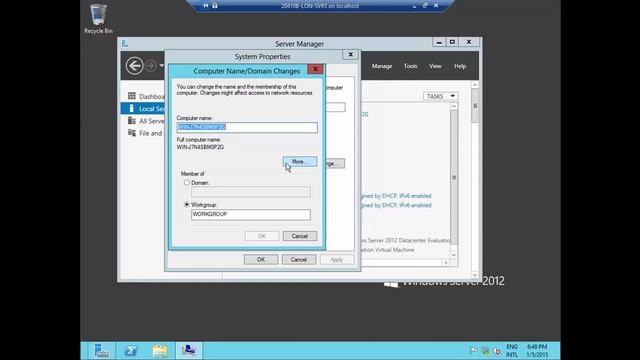Open the View menu in Server Manager
This screenshot has width=640, height=360.
pyautogui.click(x=435, y=66)
